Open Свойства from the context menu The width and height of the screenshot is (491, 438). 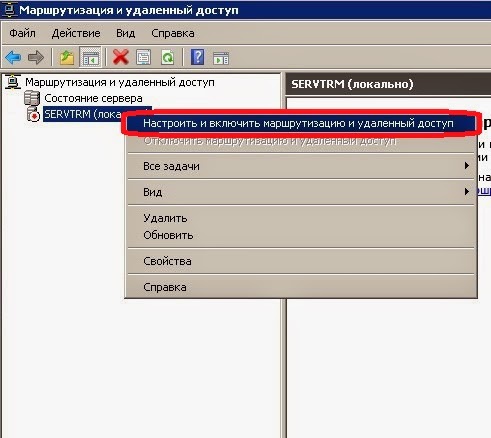(x=301, y=261)
